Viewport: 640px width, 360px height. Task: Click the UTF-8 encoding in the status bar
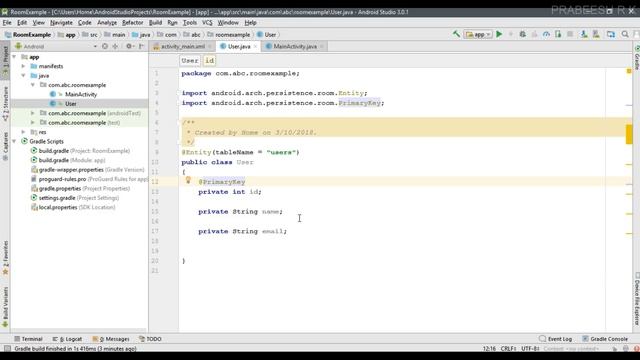(x=530, y=349)
